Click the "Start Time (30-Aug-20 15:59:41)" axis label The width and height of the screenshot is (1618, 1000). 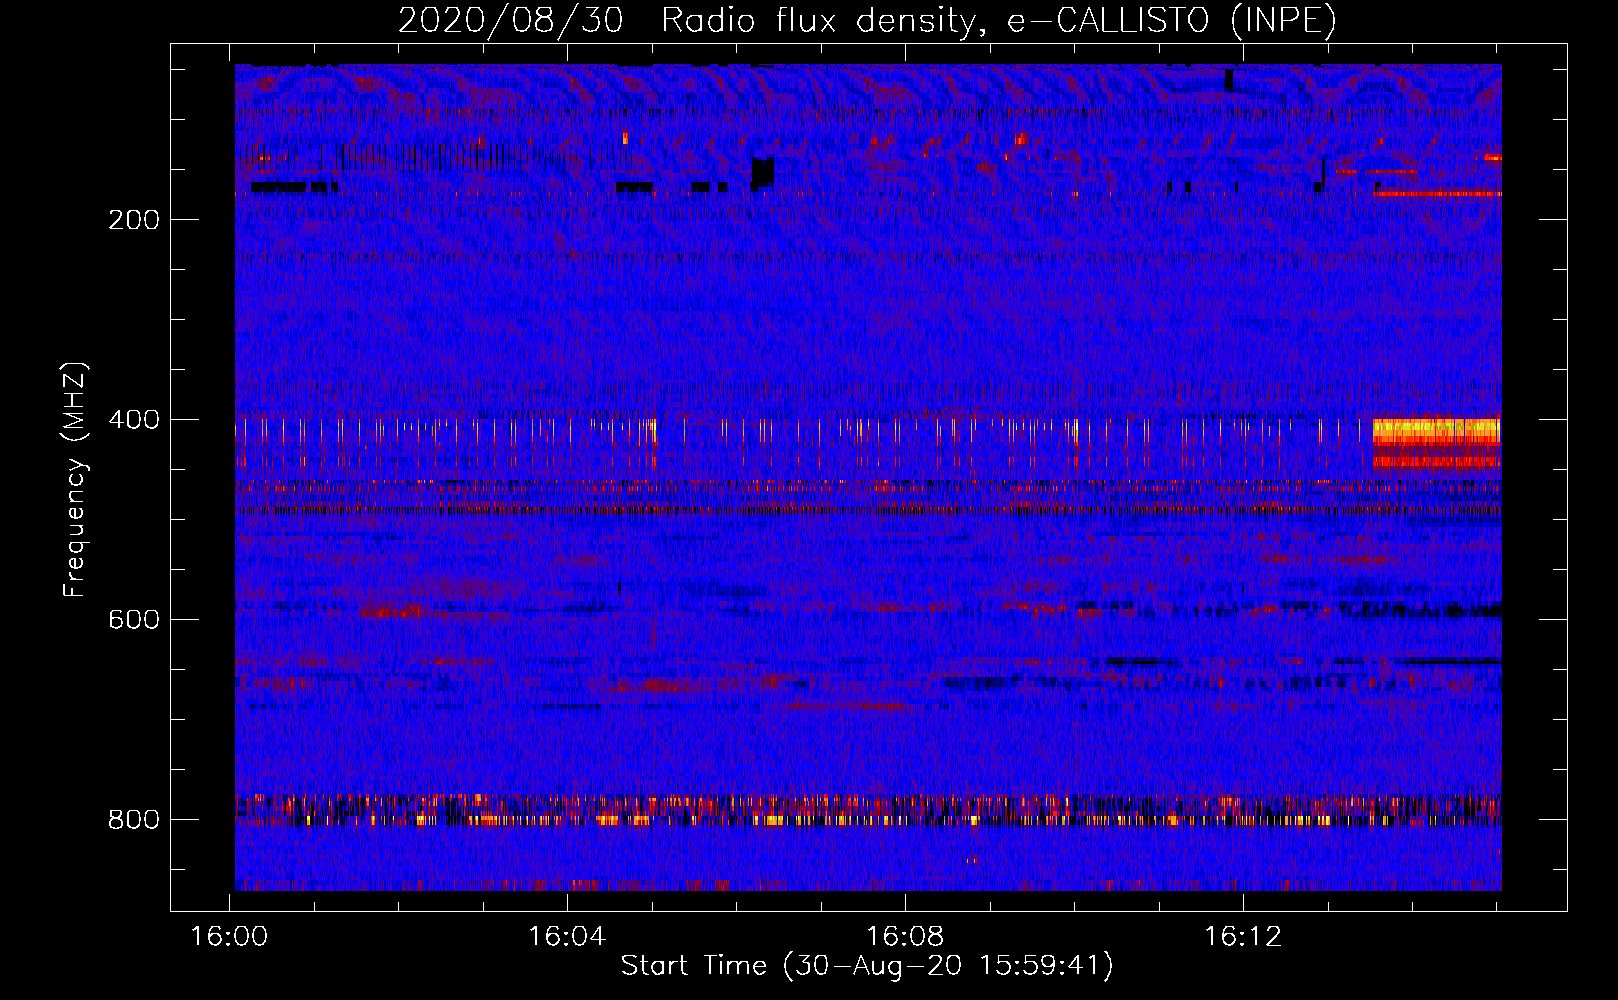tap(867, 966)
